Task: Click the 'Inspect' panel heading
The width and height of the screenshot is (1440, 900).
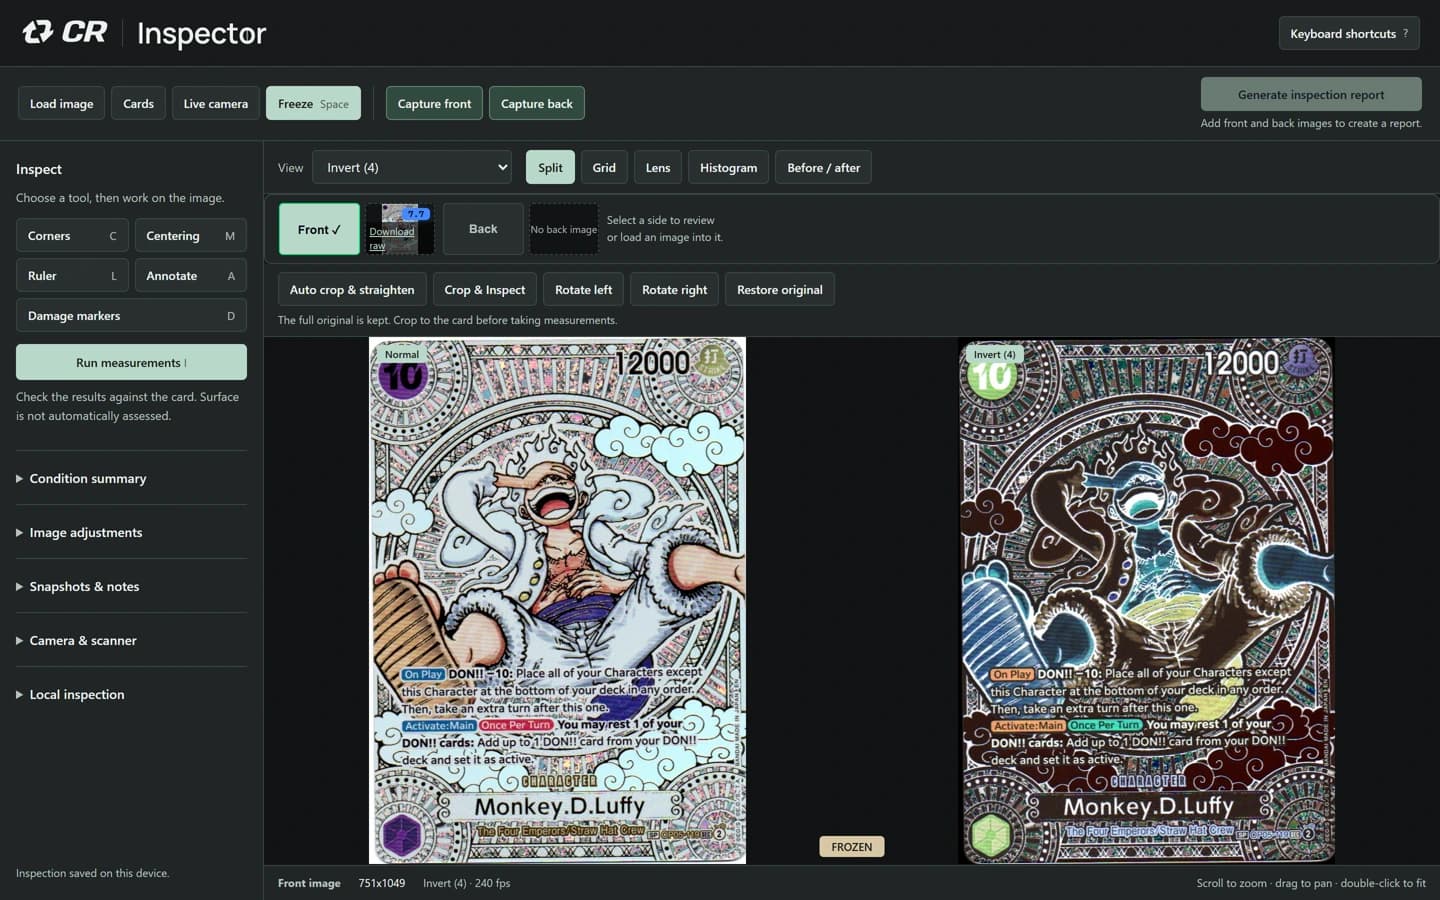Action: tap(39, 169)
